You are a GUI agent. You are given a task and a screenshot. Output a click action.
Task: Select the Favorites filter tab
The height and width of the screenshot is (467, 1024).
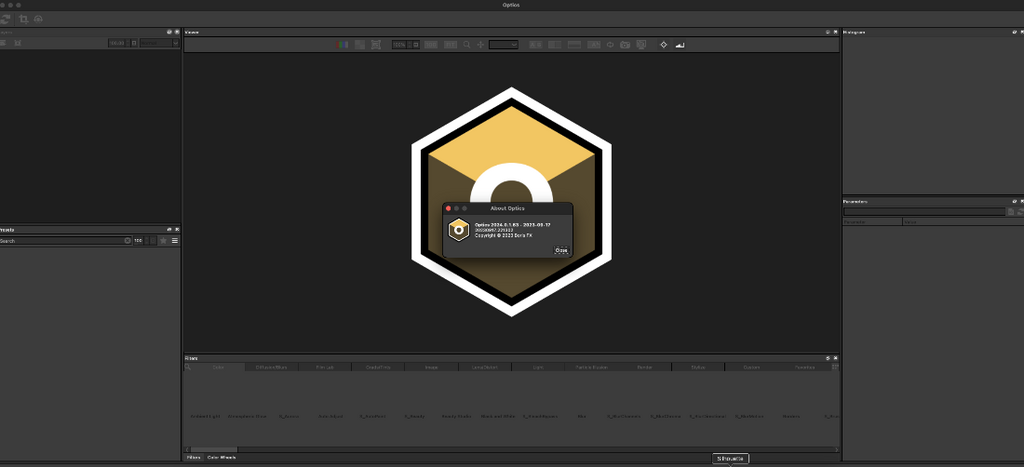[805, 367]
